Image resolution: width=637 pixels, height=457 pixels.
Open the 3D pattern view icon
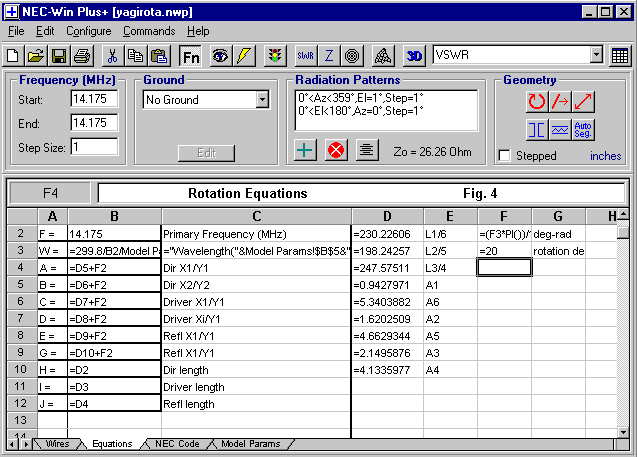click(x=415, y=56)
